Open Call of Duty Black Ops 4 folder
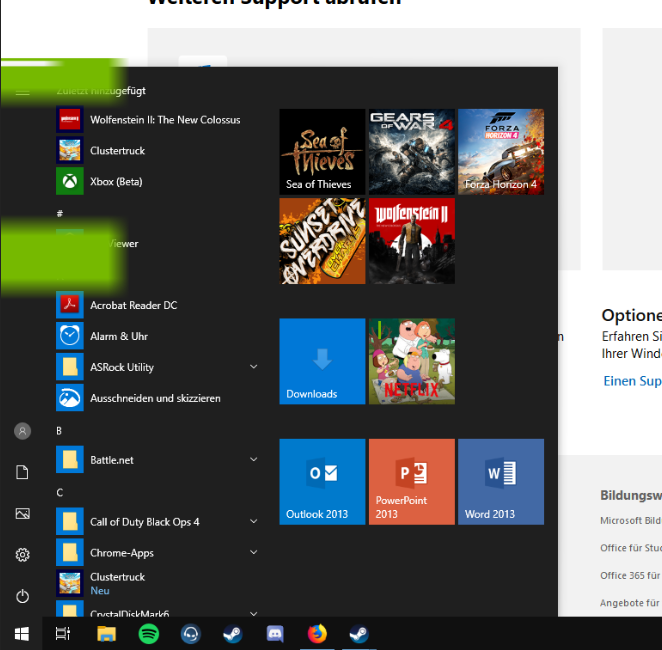The height and width of the screenshot is (650, 662). coord(156,522)
